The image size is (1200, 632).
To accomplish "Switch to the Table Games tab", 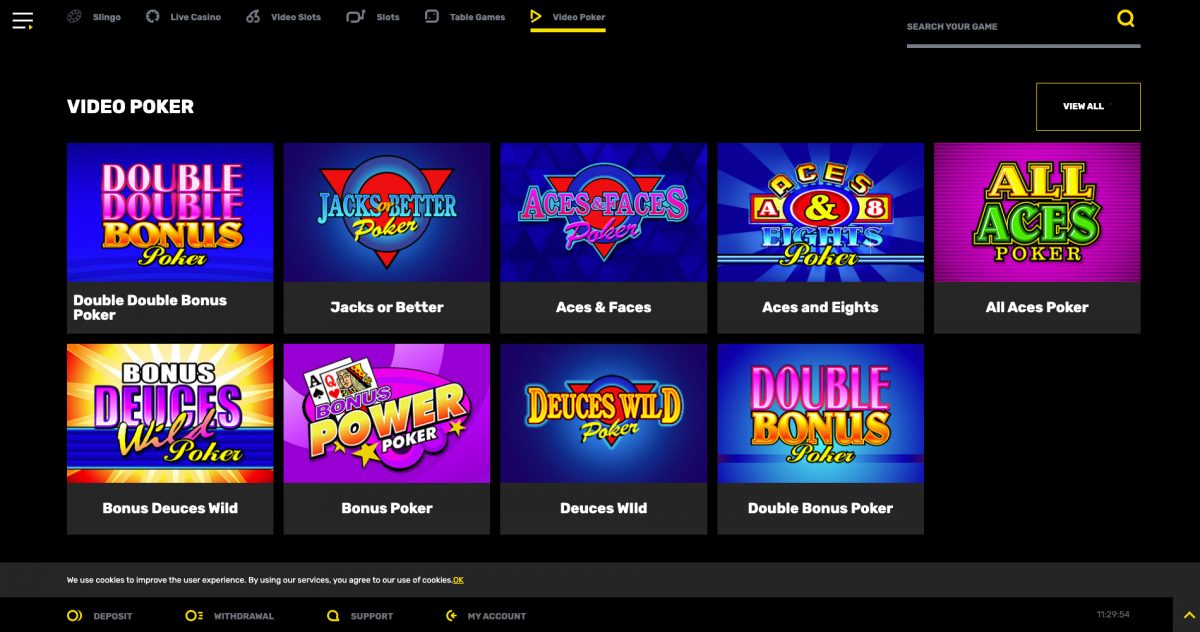I will tap(477, 17).
